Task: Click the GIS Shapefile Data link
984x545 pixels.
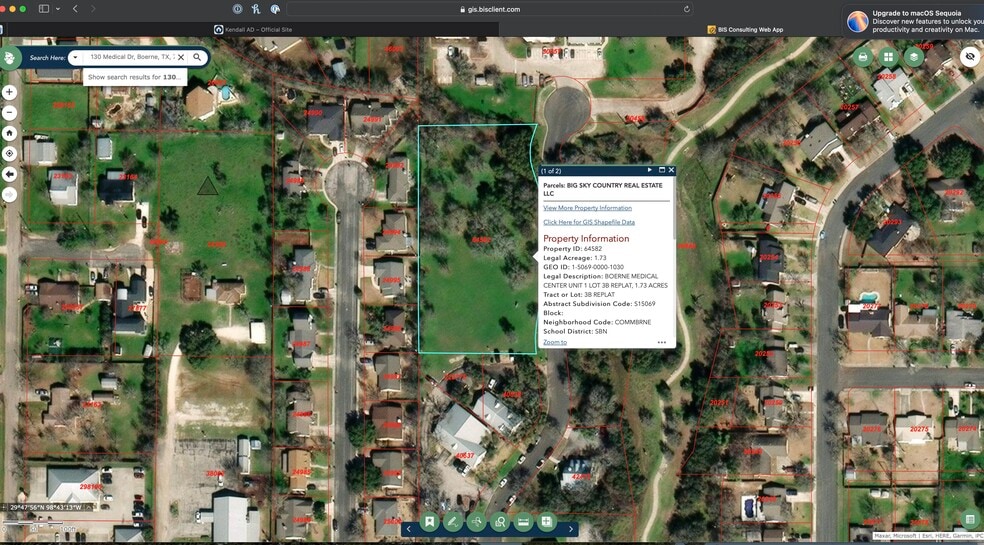Action: 589,222
